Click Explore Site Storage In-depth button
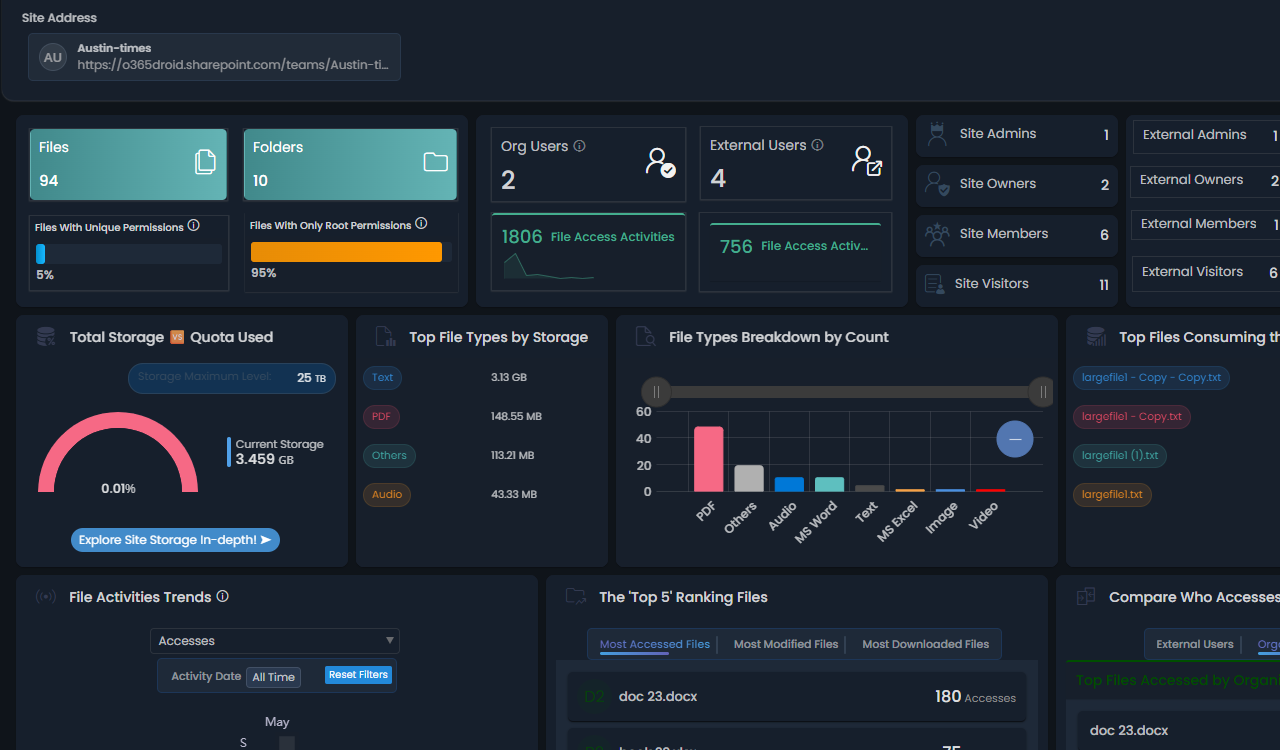Viewport: 1280px width, 750px height. pos(175,540)
